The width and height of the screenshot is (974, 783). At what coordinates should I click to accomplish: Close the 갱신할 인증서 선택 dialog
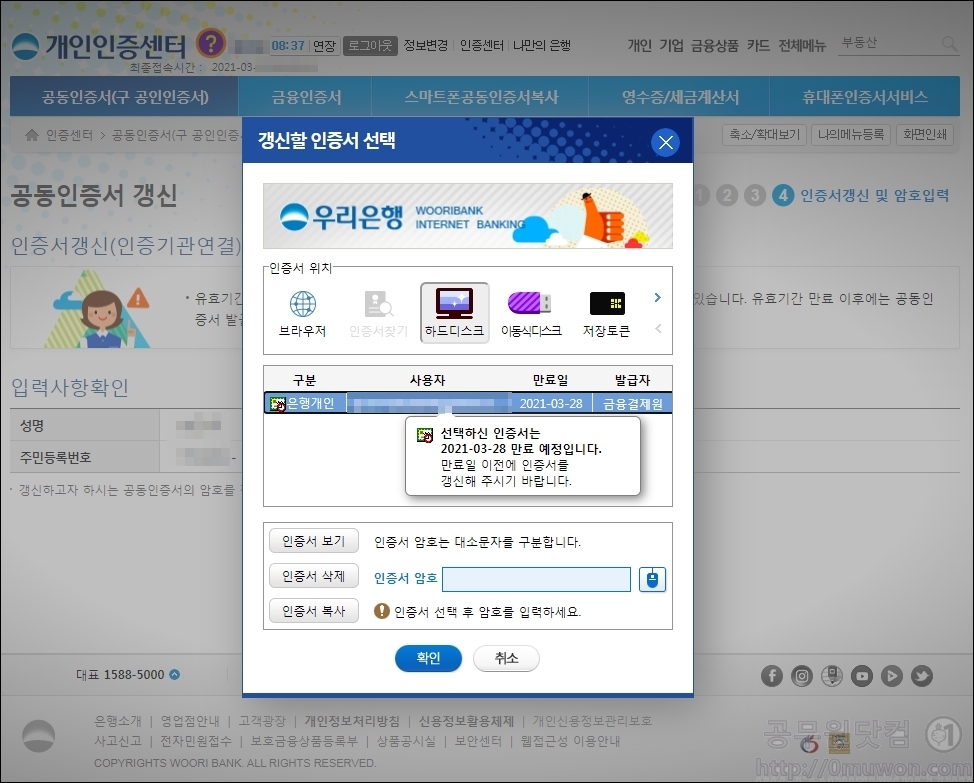click(665, 142)
